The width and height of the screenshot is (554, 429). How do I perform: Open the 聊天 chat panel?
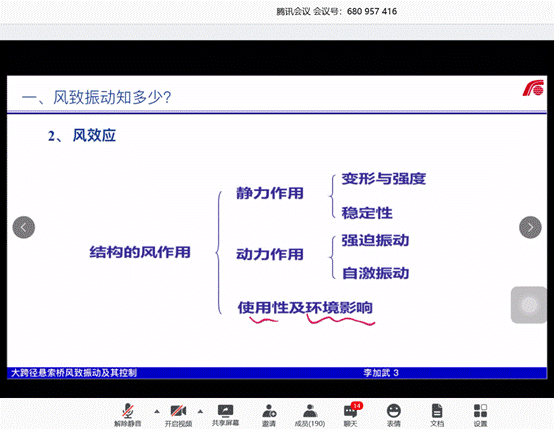(351, 415)
